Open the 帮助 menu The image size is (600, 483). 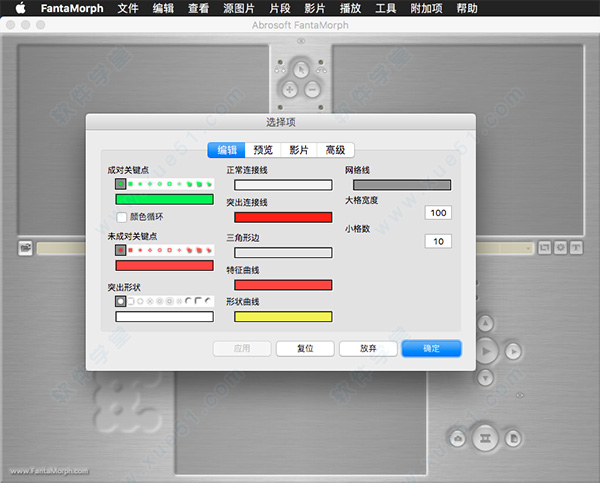pyautogui.click(x=467, y=8)
